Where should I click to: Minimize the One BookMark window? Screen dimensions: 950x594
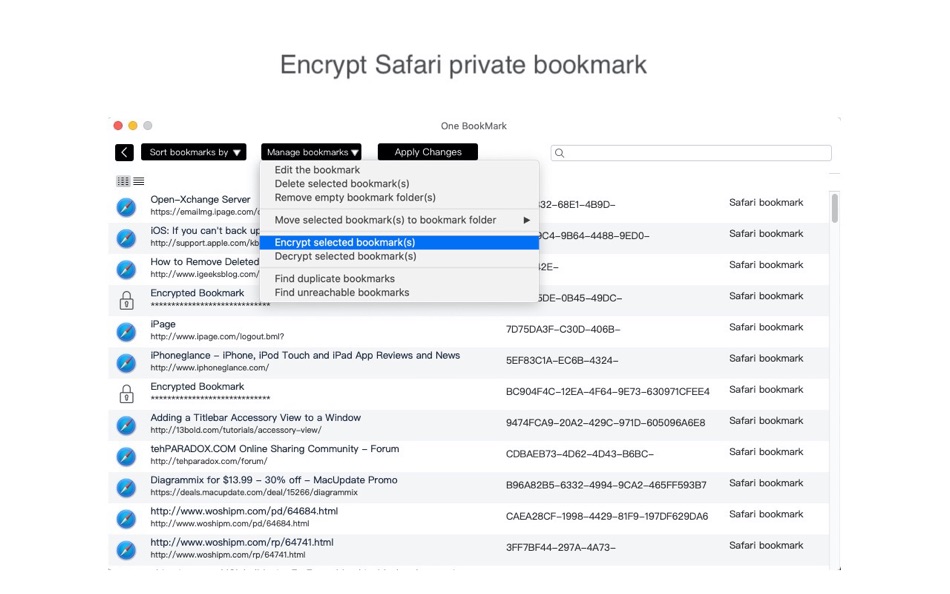click(x=133, y=125)
